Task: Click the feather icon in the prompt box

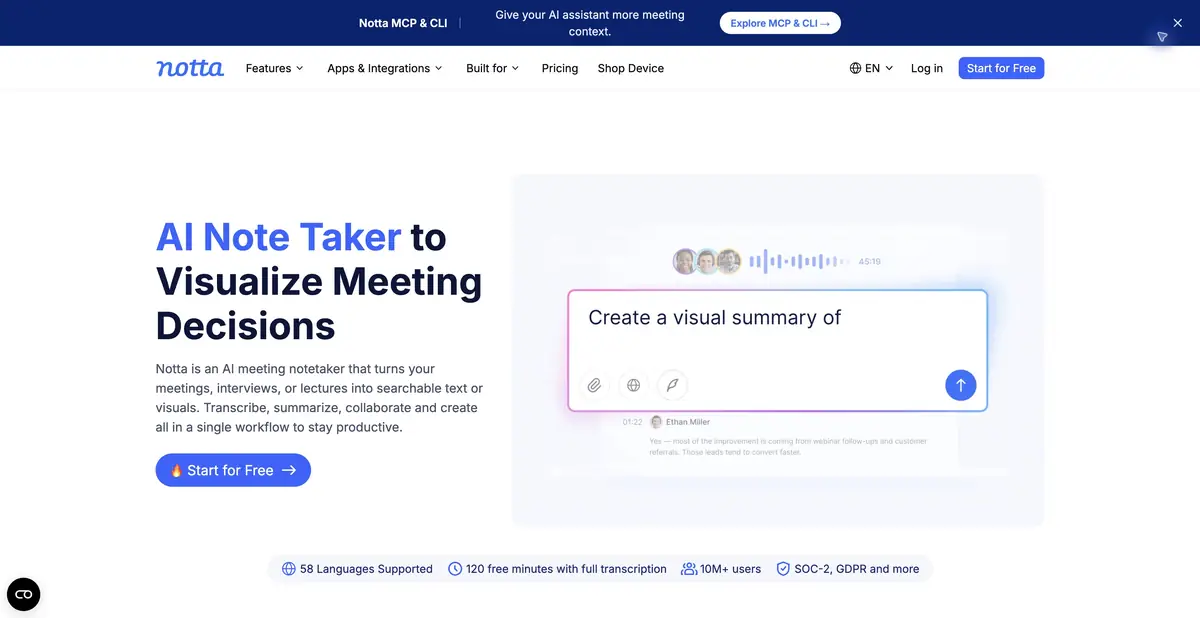Action: 673,385
